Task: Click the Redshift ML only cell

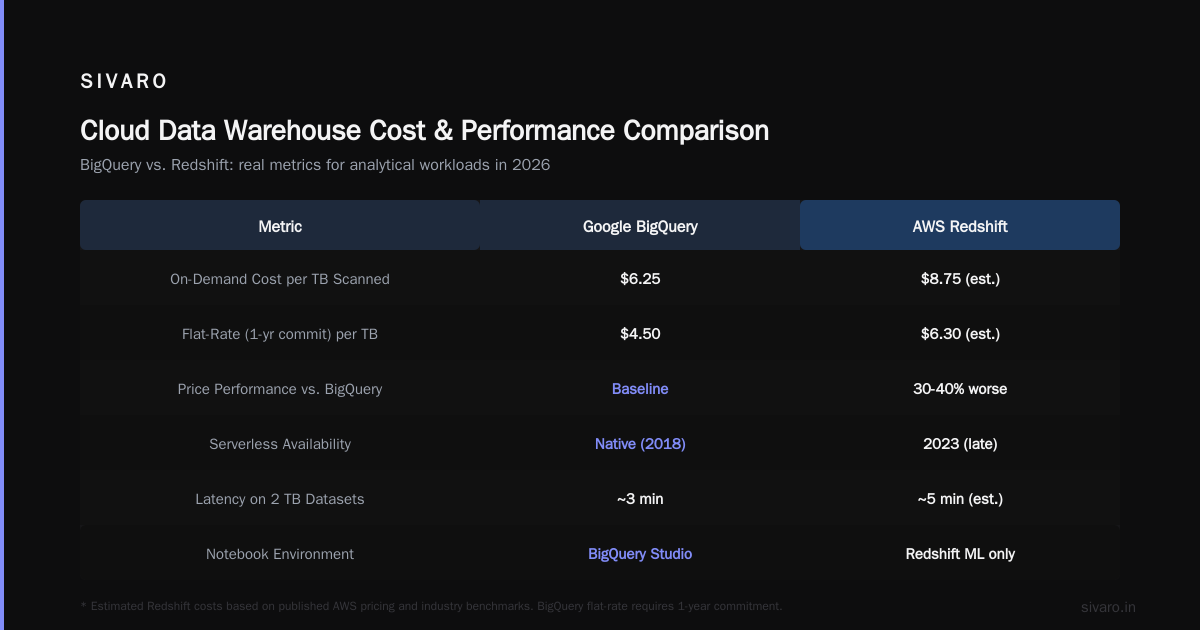Action: tap(960, 553)
